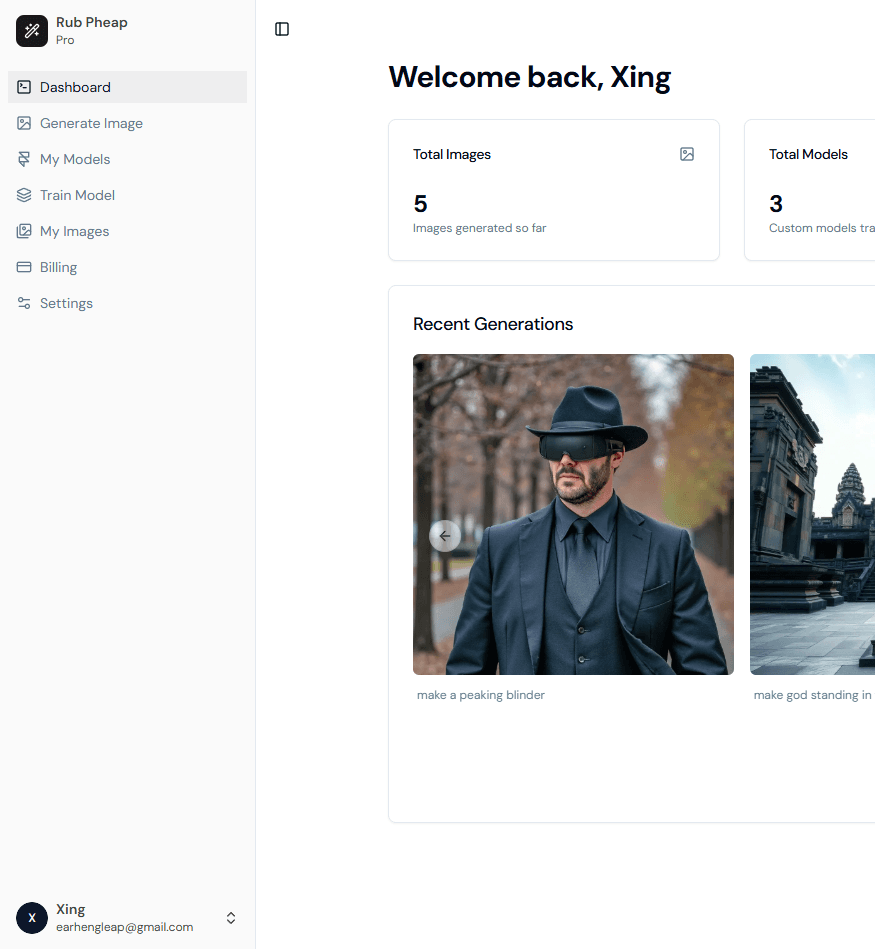Viewport: 875px width, 949px height.
Task: Click the image icon in Total Images card
Action: click(x=687, y=154)
